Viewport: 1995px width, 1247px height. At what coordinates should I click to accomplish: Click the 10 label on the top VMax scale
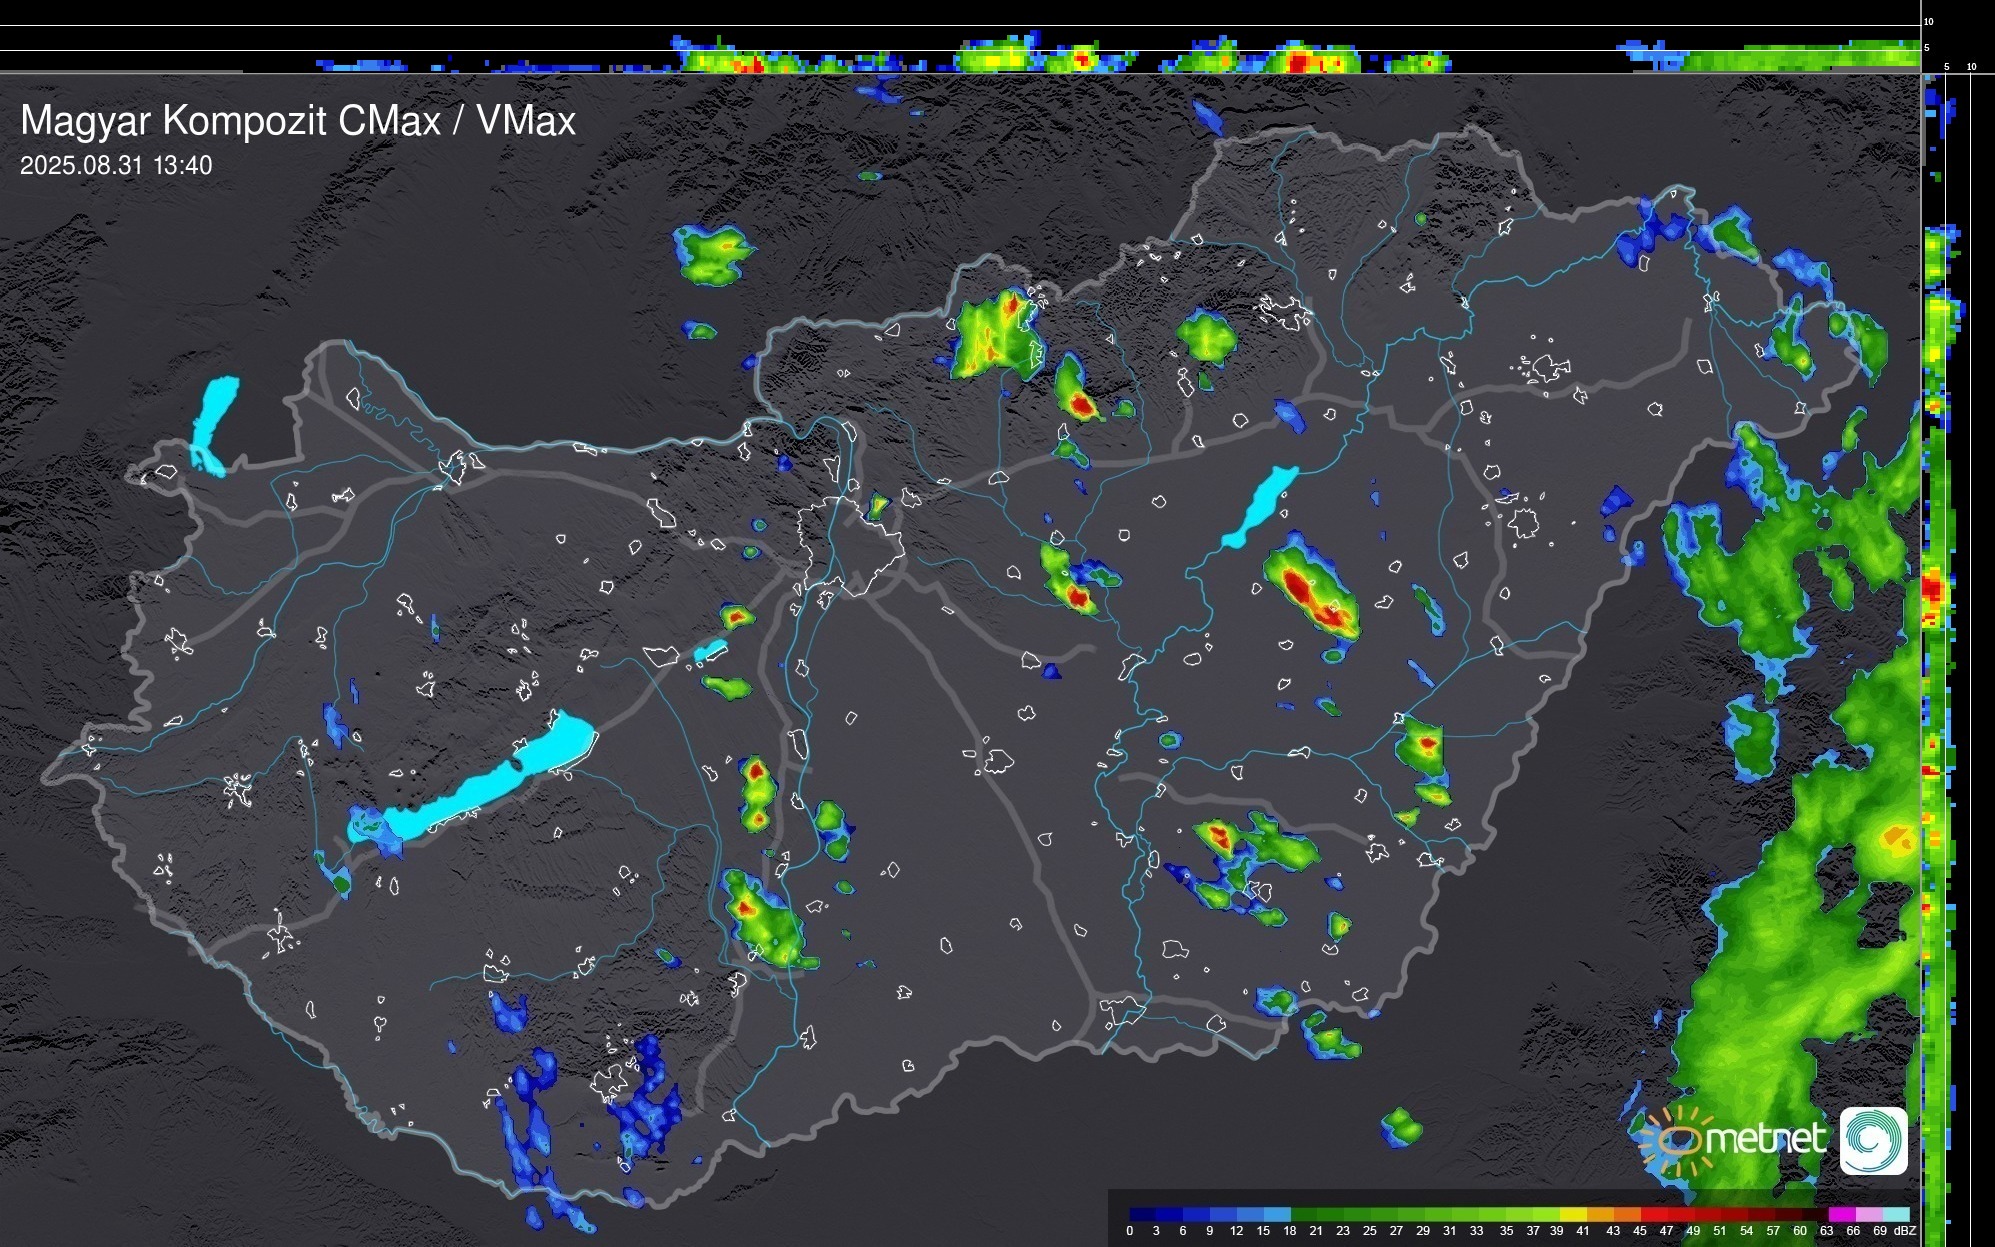1928,21
